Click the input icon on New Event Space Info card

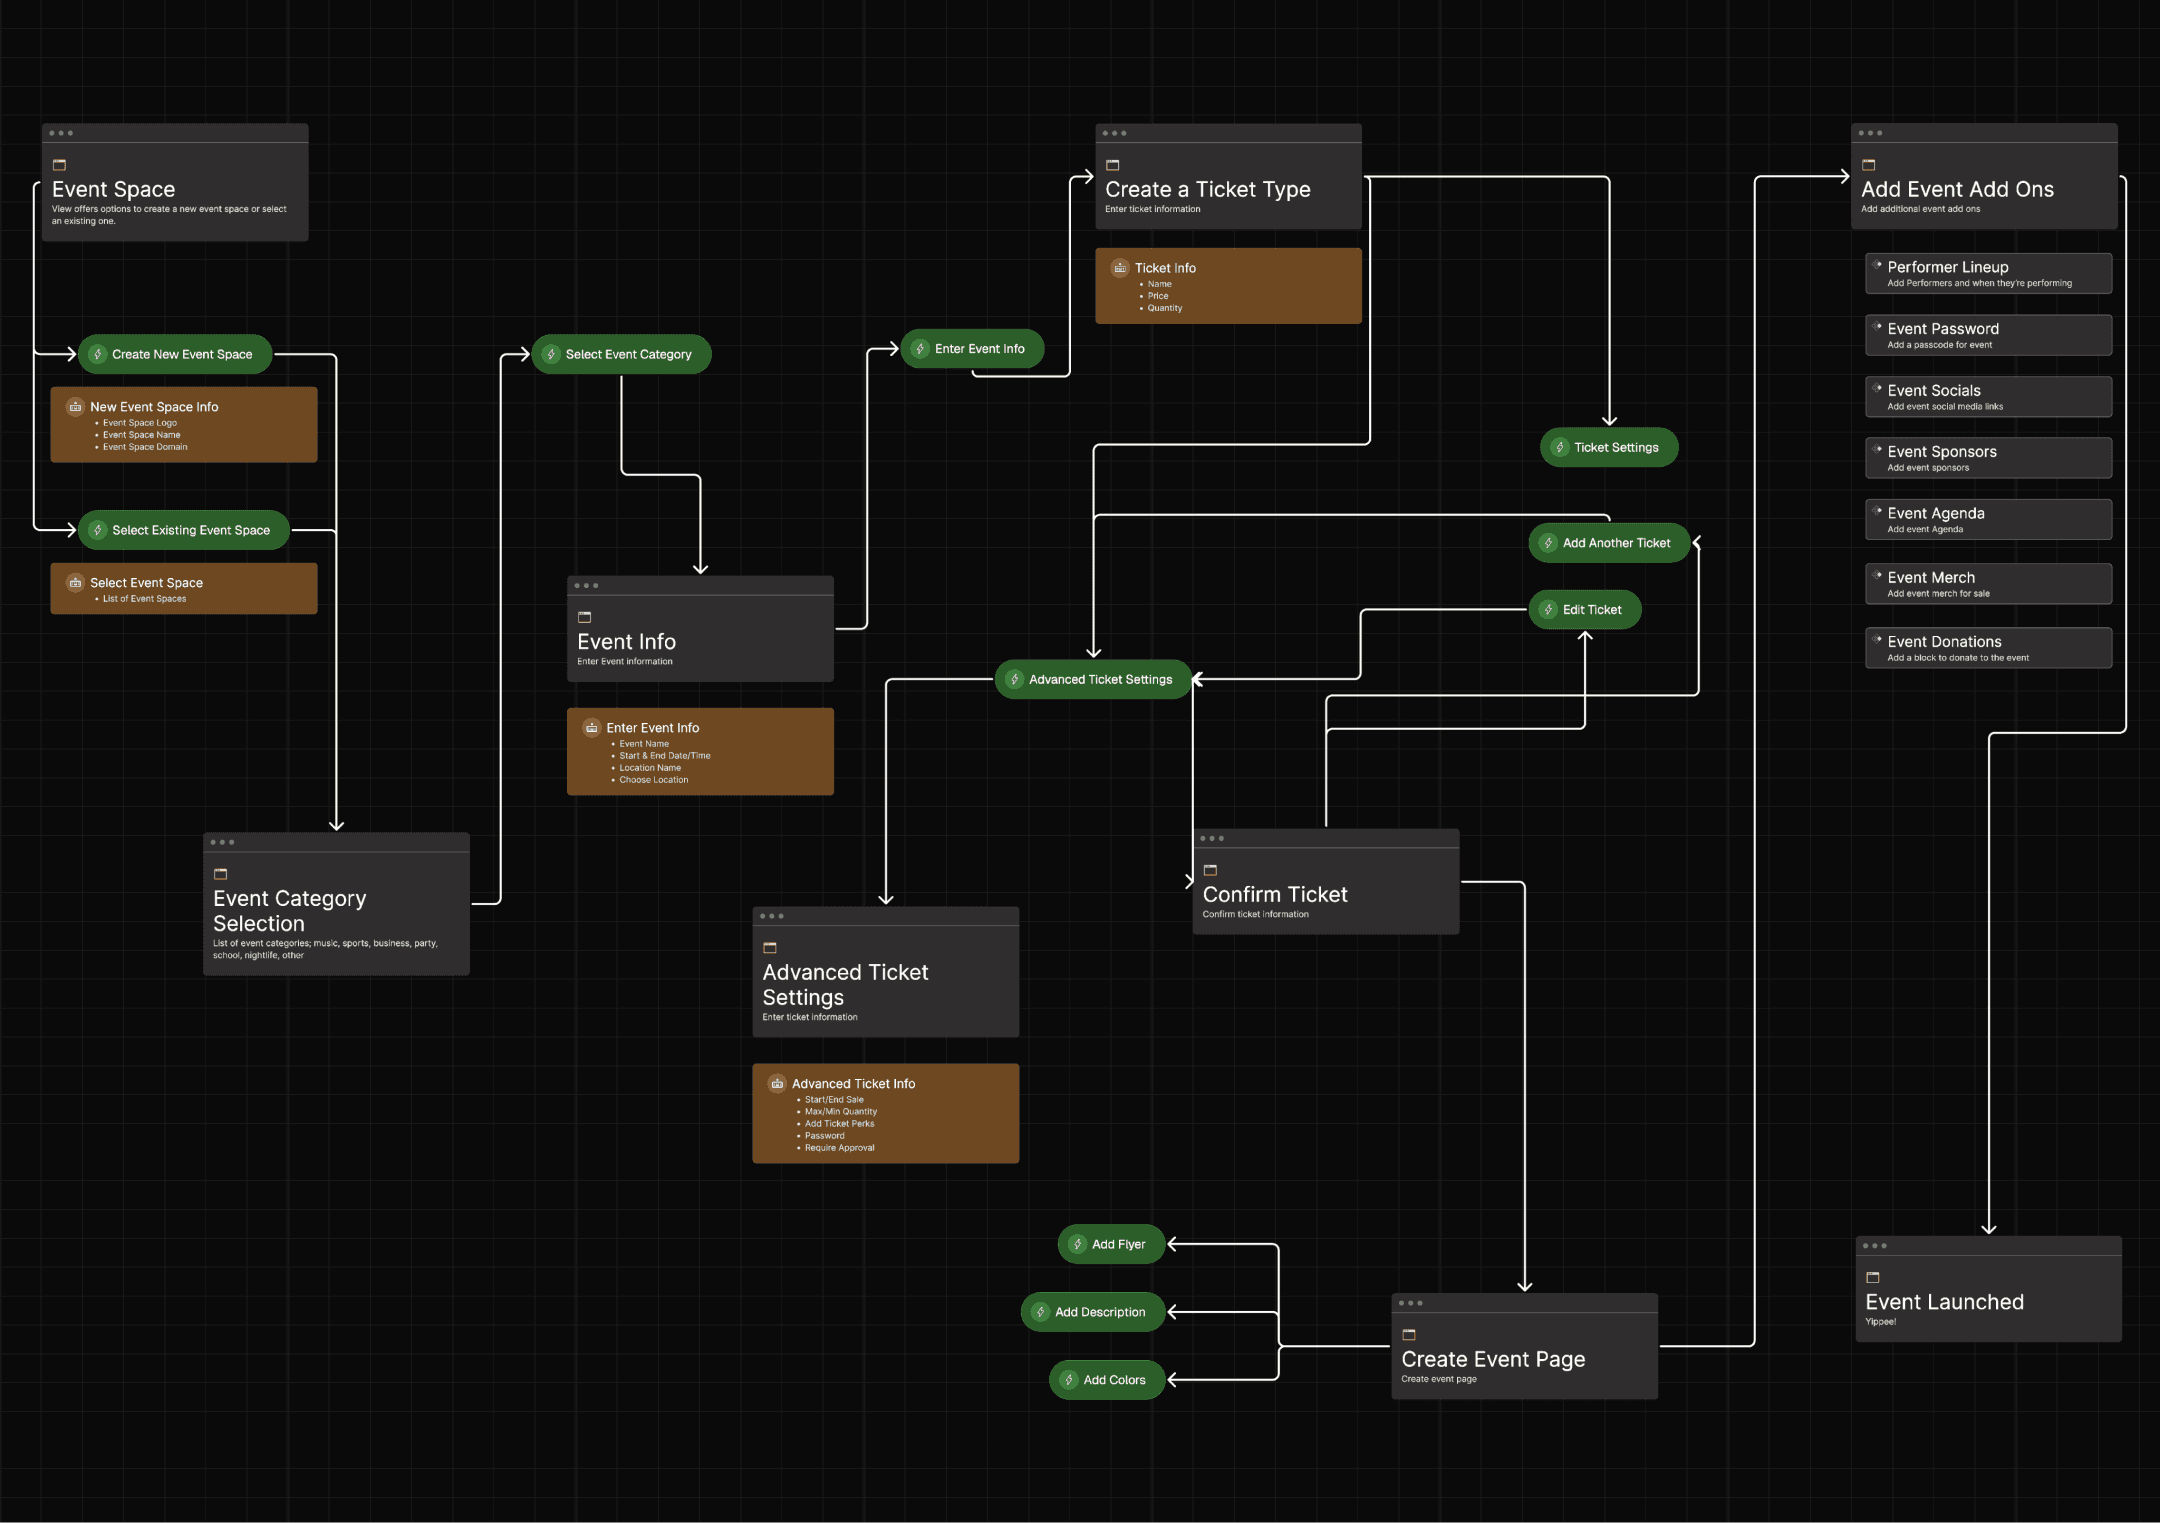click(75, 407)
